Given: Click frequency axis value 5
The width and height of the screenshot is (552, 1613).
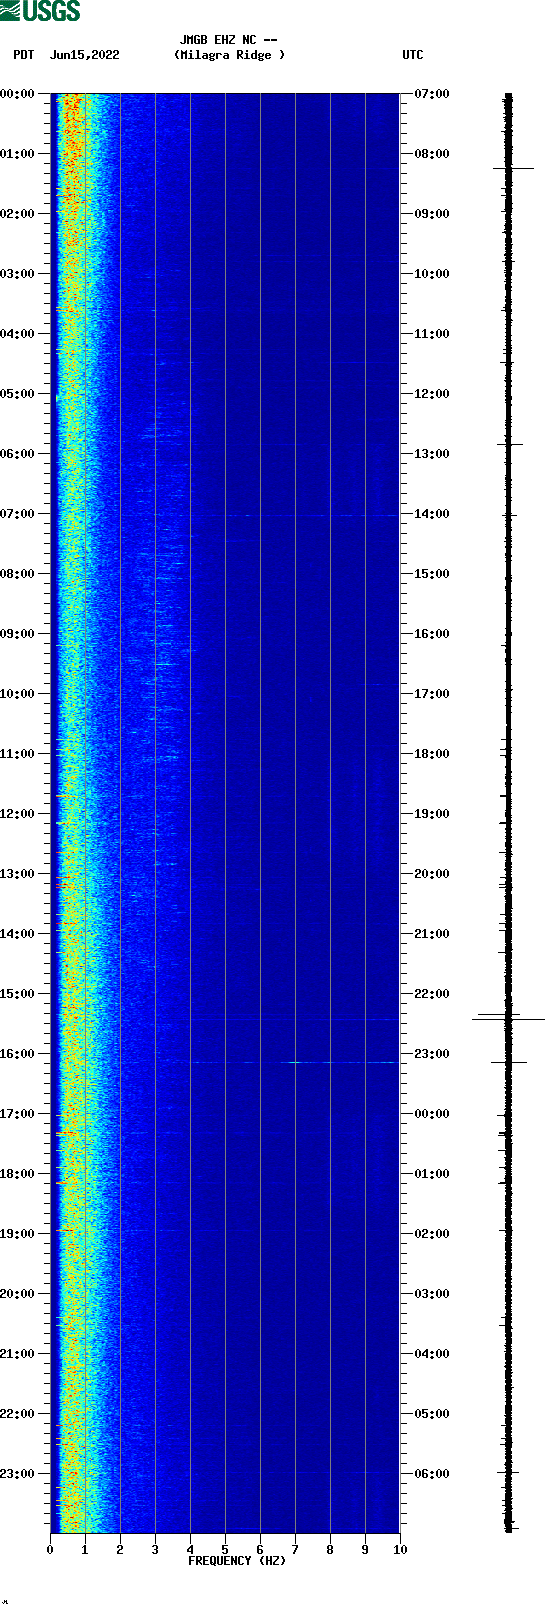Looking at the screenshot, I should click(x=225, y=1550).
